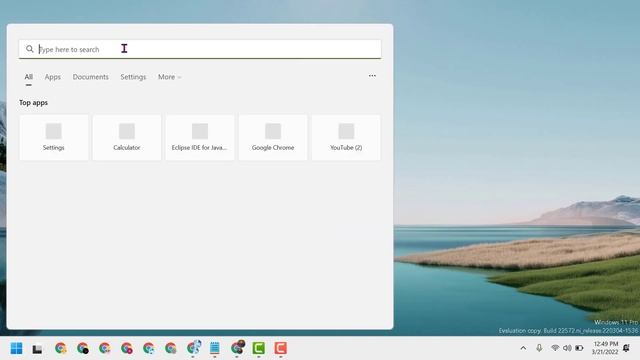
Task: Open YouTube (2) from Top apps
Action: pyautogui.click(x=346, y=138)
